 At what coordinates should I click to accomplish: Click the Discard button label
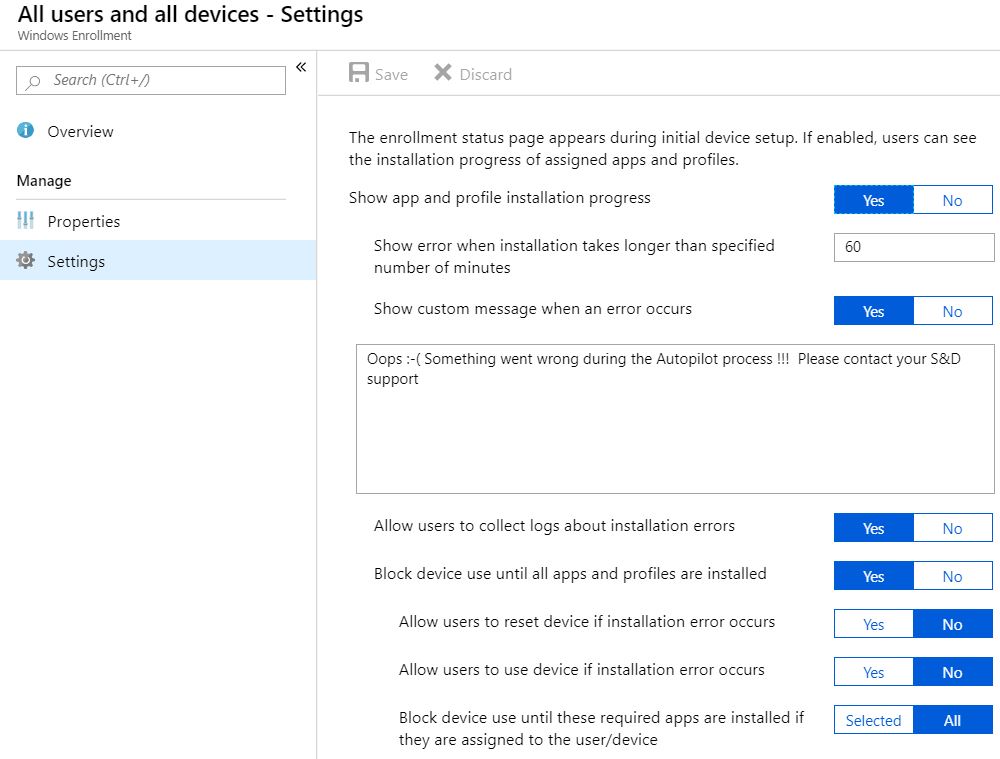[x=485, y=74]
